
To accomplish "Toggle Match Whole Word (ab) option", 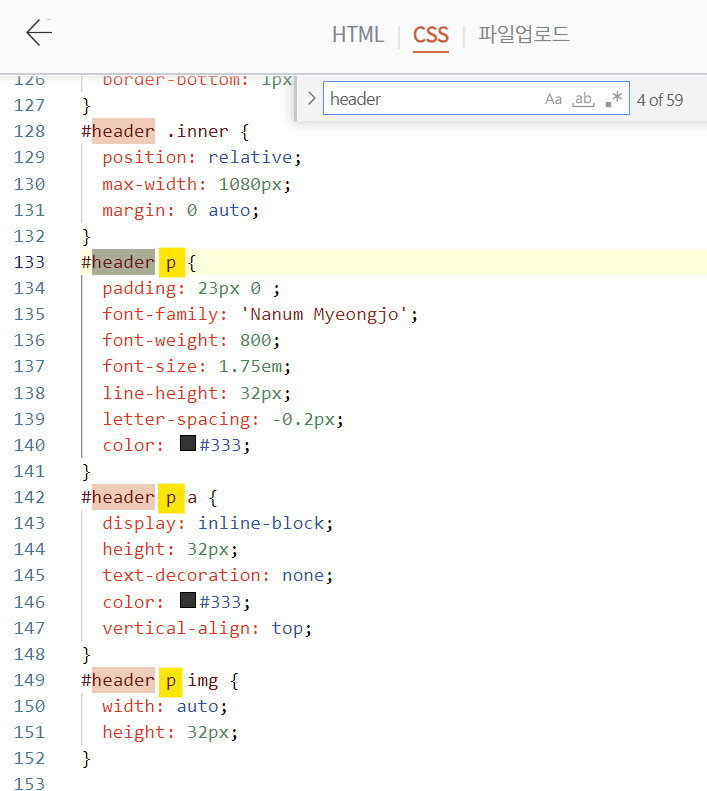I will tap(583, 99).
